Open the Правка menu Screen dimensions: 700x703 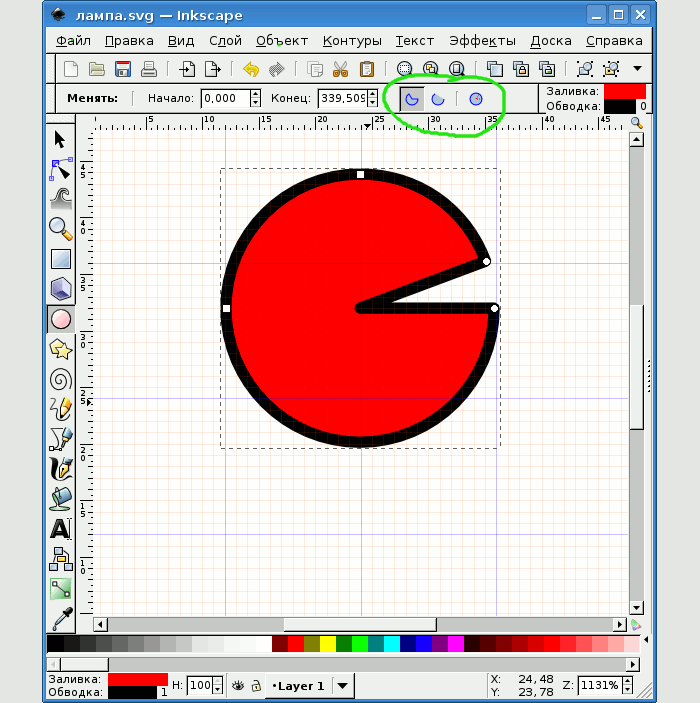(129, 41)
